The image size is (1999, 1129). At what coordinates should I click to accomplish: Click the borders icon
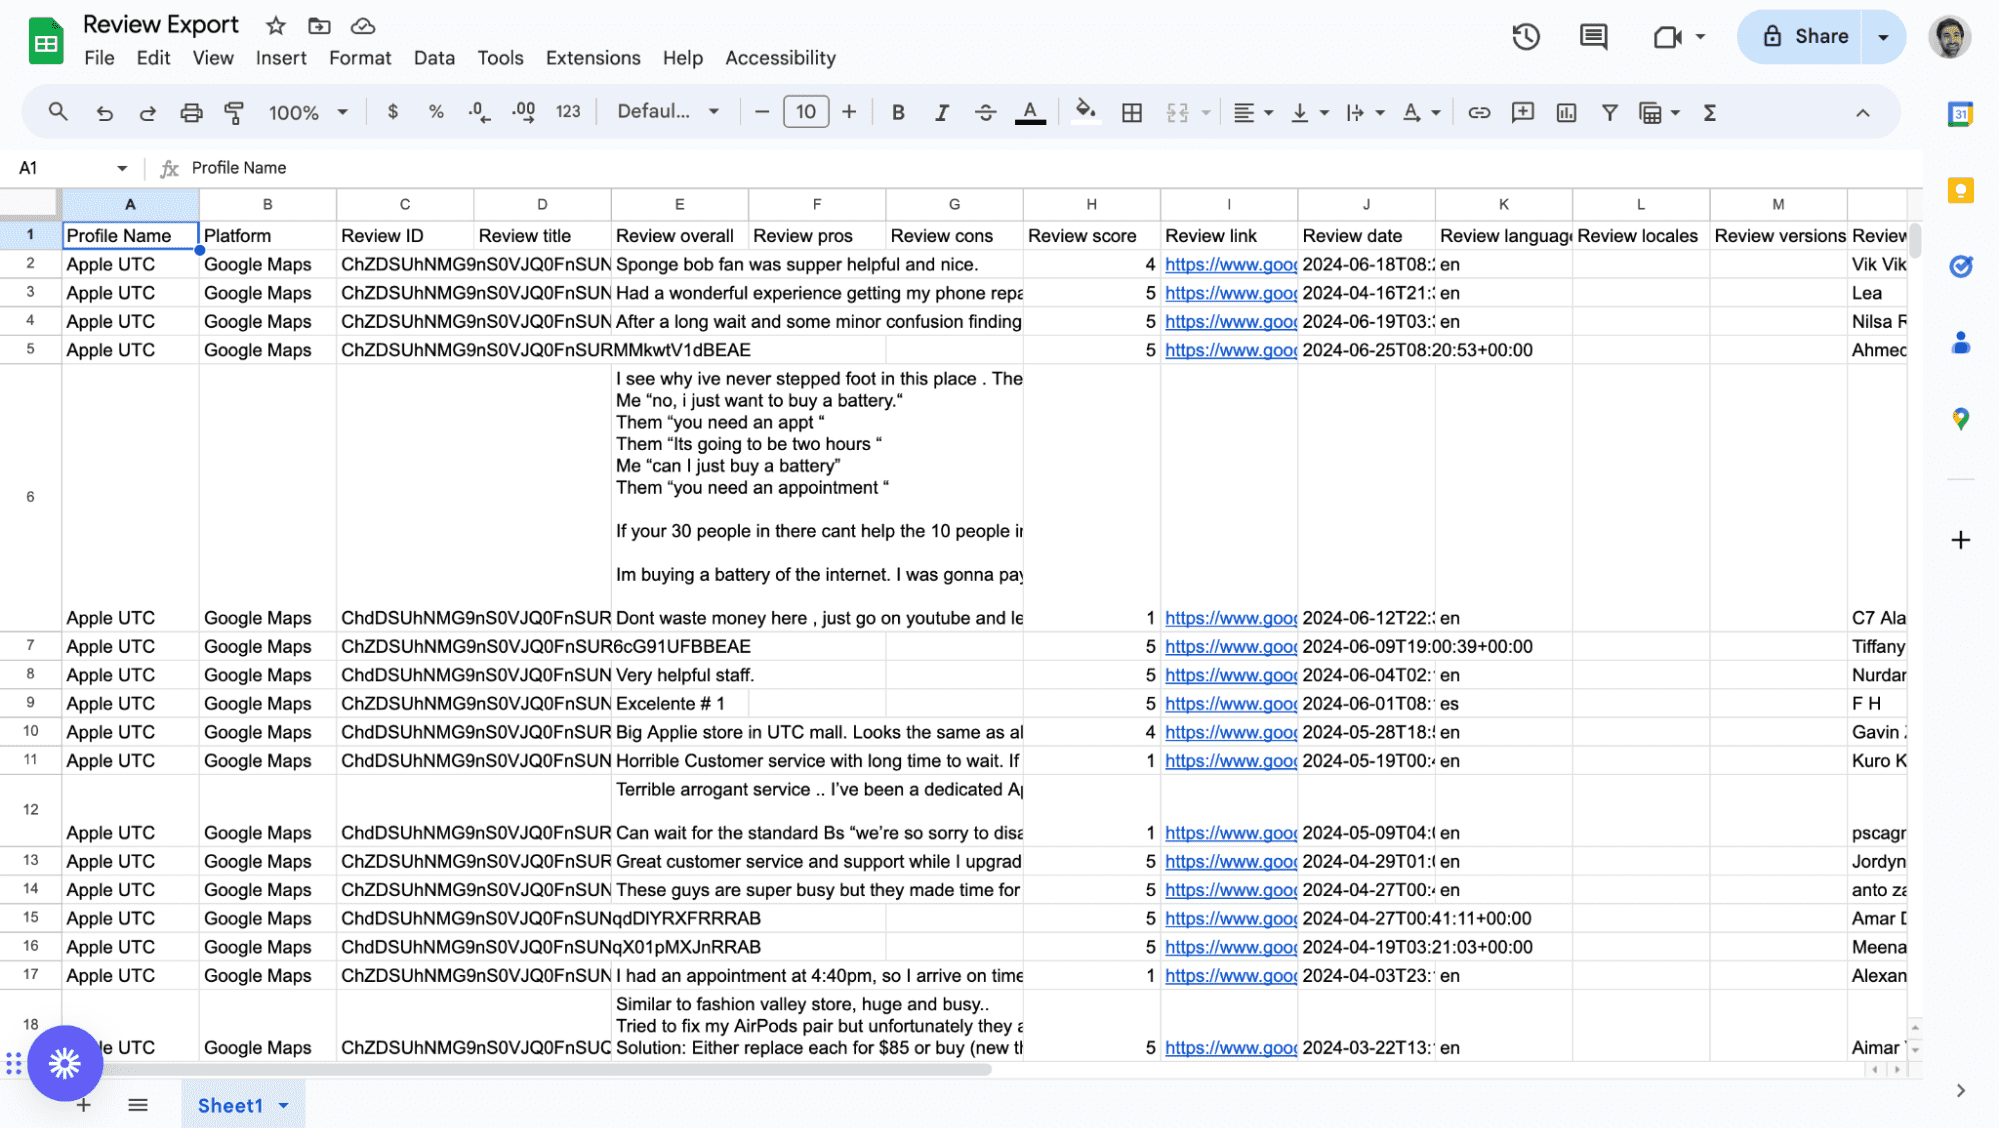(x=1133, y=111)
